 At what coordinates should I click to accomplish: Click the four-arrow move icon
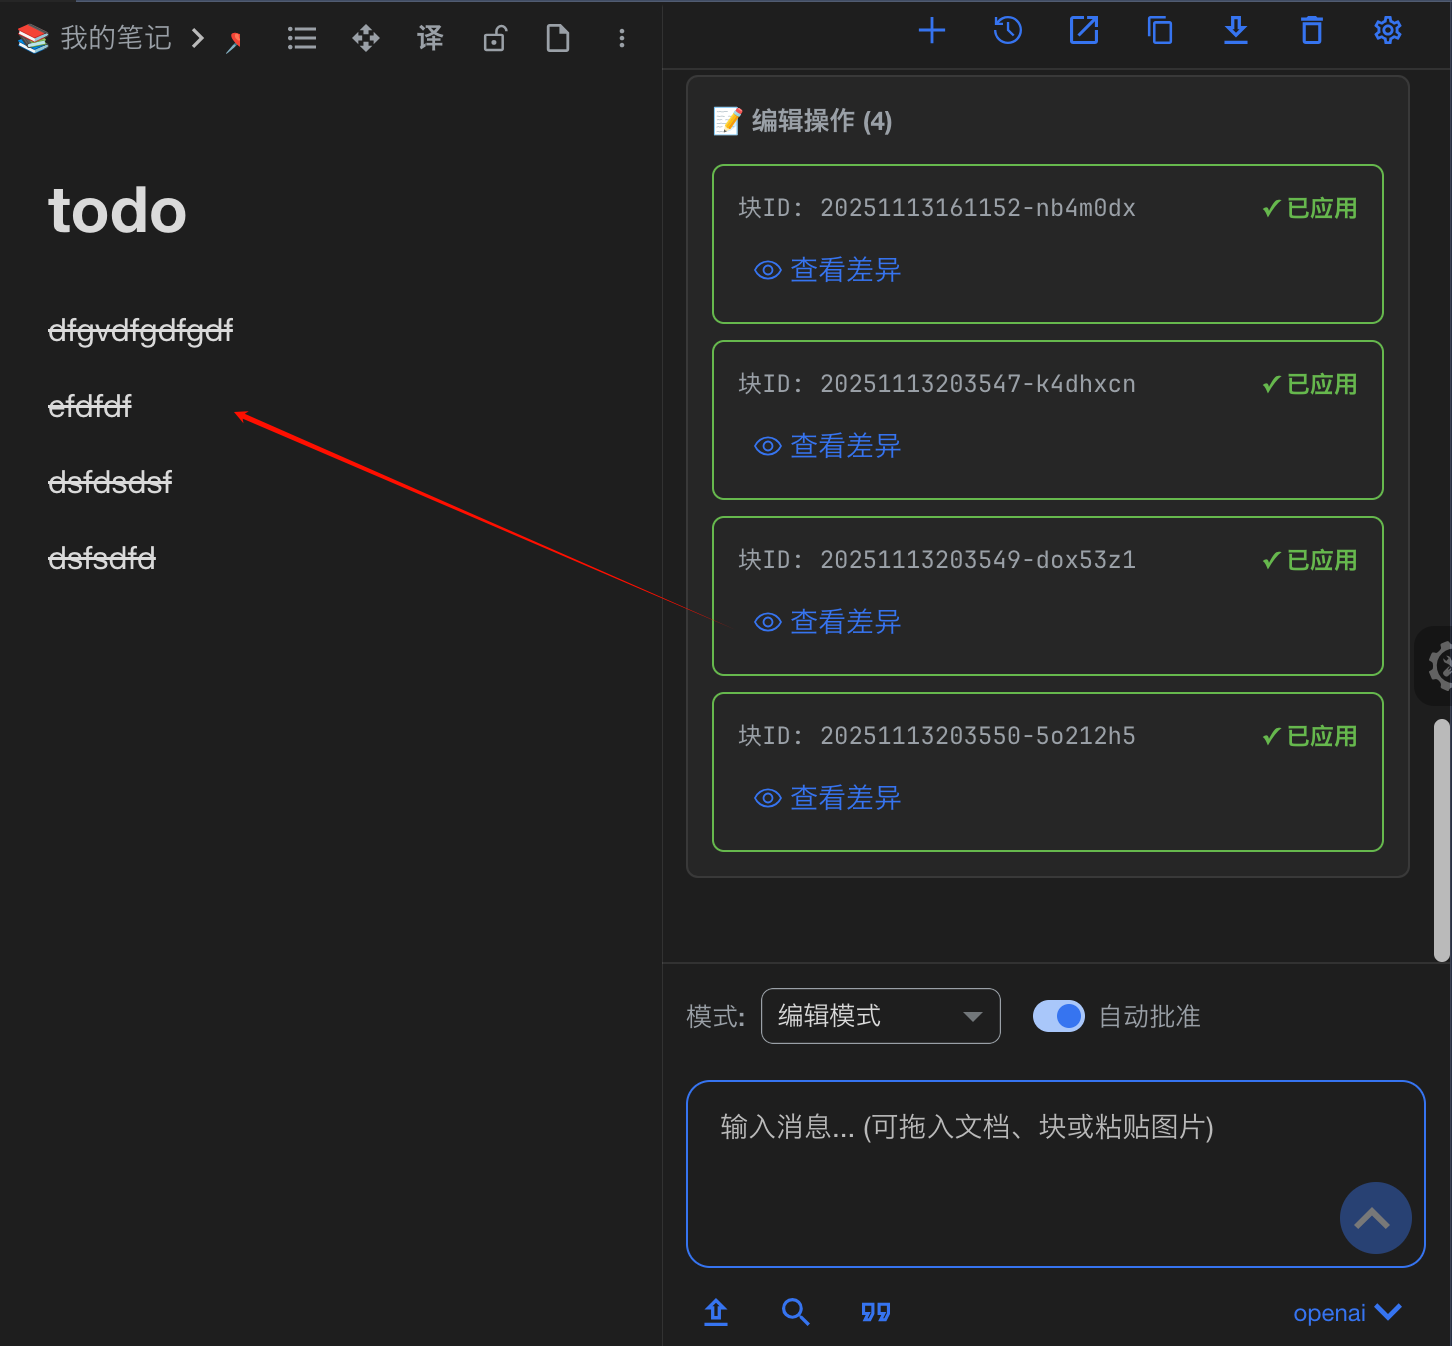click(x=366, y=39)
